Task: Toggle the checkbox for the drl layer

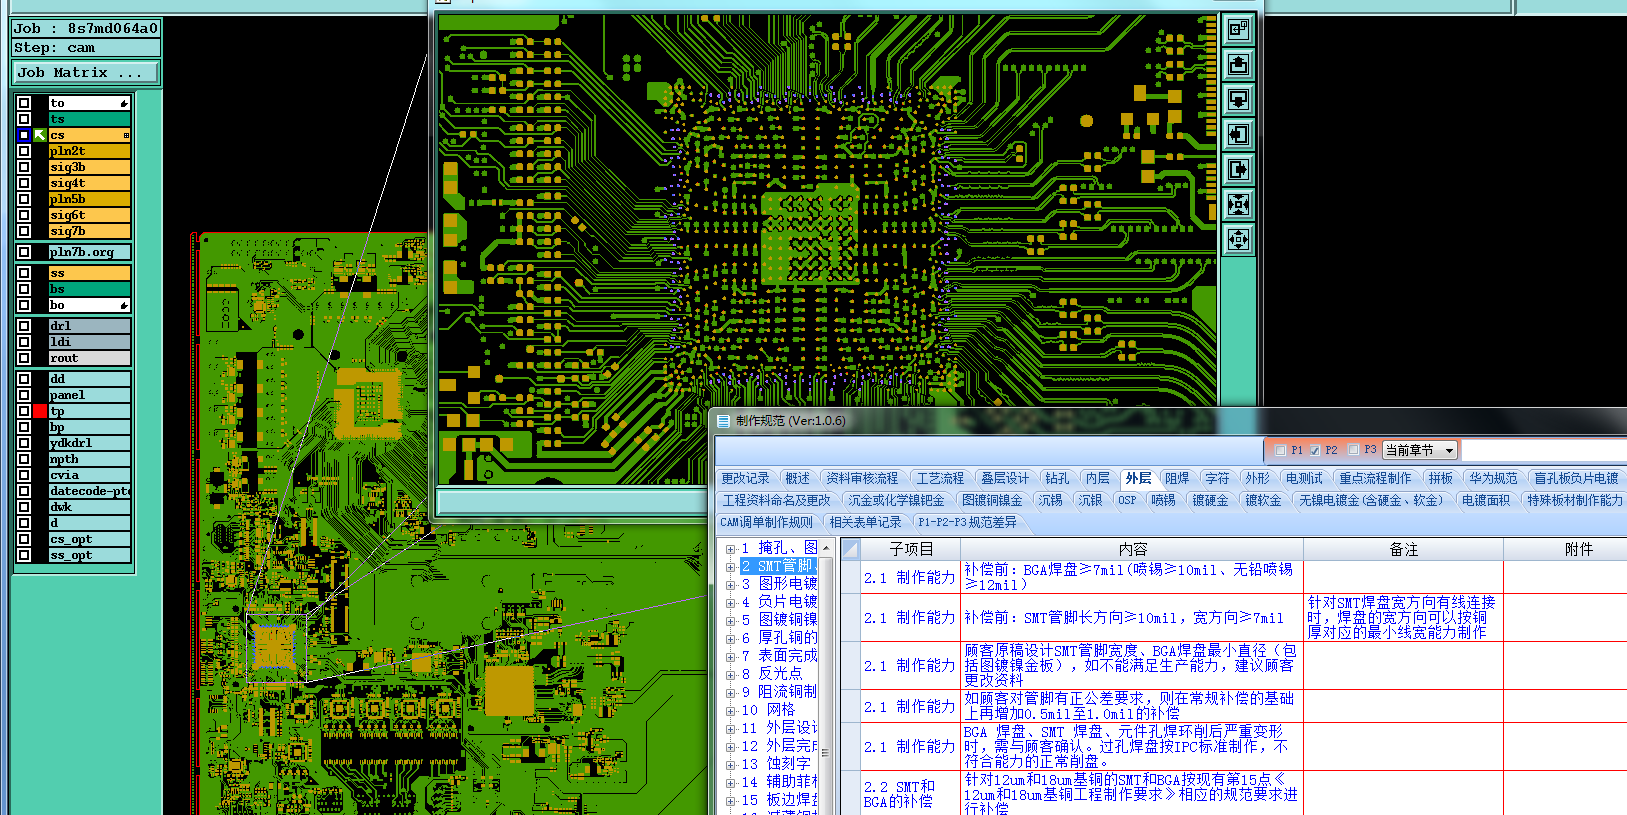Action: tap(24, 326)
